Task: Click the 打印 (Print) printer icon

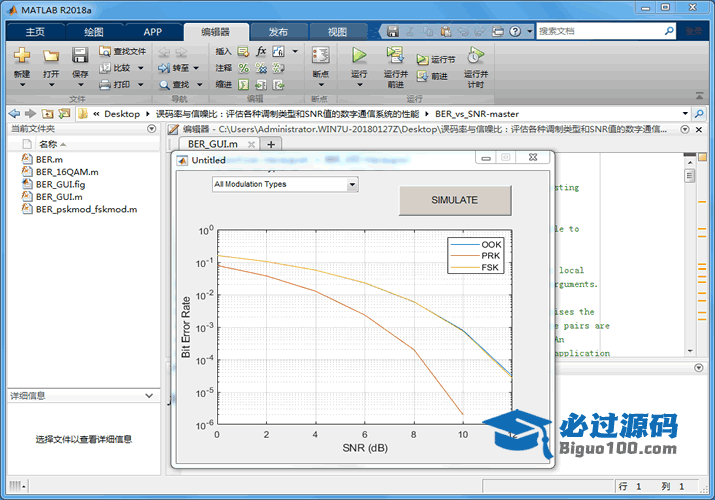Action: click(x=105, y=84)
